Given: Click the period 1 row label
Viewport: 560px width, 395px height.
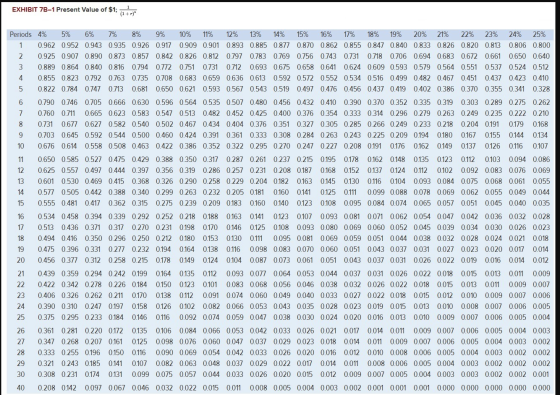Looking at the screenshot, I should pos(21,45).
